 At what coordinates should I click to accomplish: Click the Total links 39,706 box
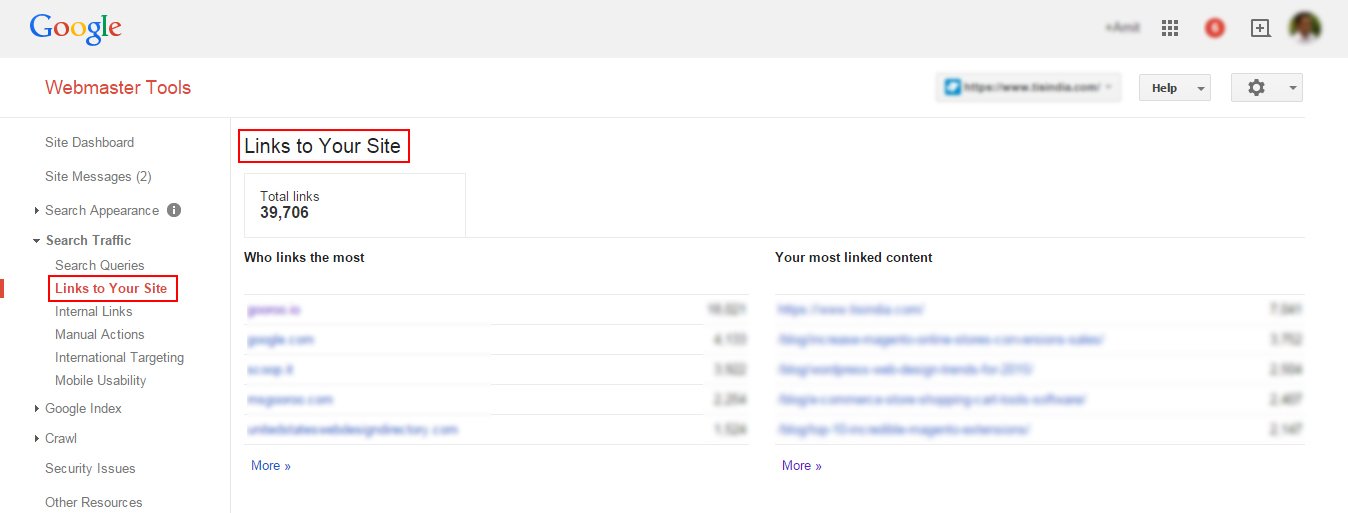coord(355,205)
